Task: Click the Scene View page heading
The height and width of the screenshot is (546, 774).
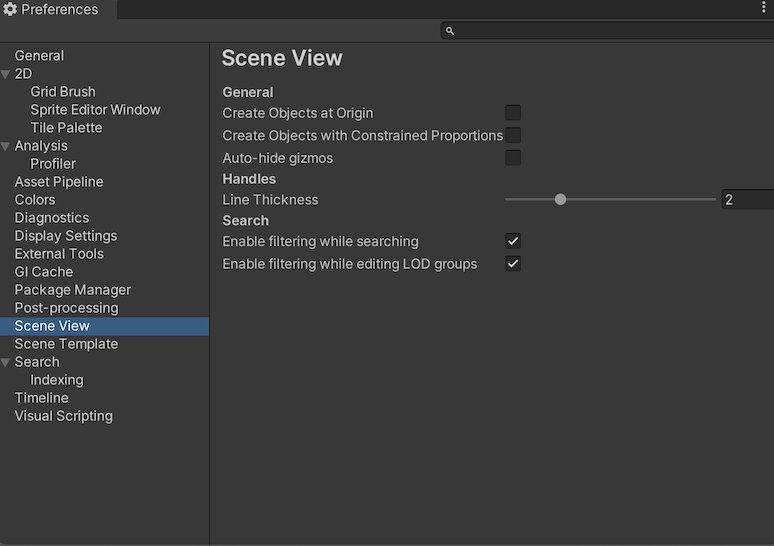Action: tap(282, 58)
